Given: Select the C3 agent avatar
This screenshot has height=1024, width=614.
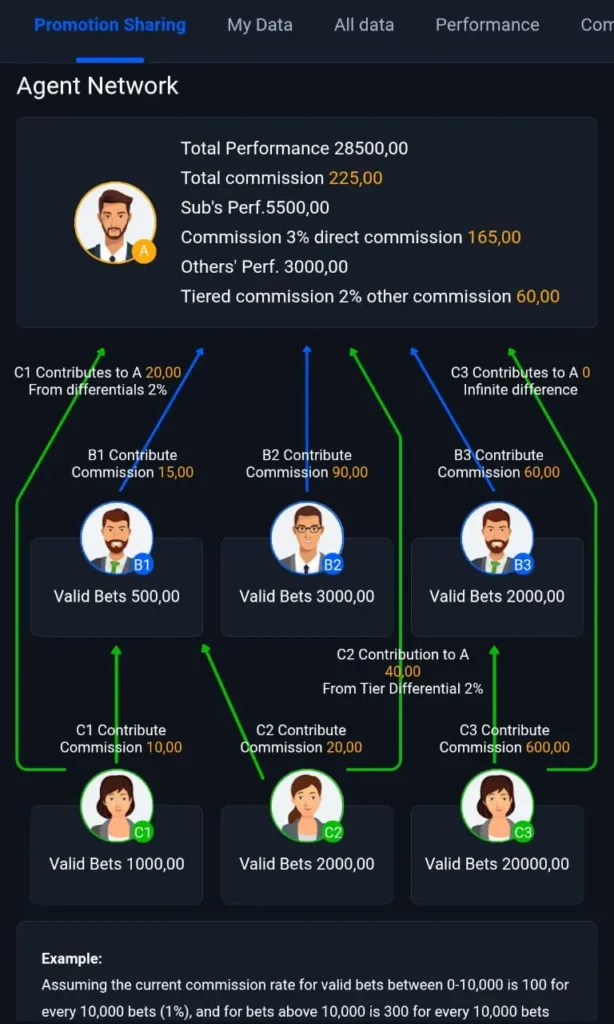Looking at the screenshot, I should (x=496, y=805).
